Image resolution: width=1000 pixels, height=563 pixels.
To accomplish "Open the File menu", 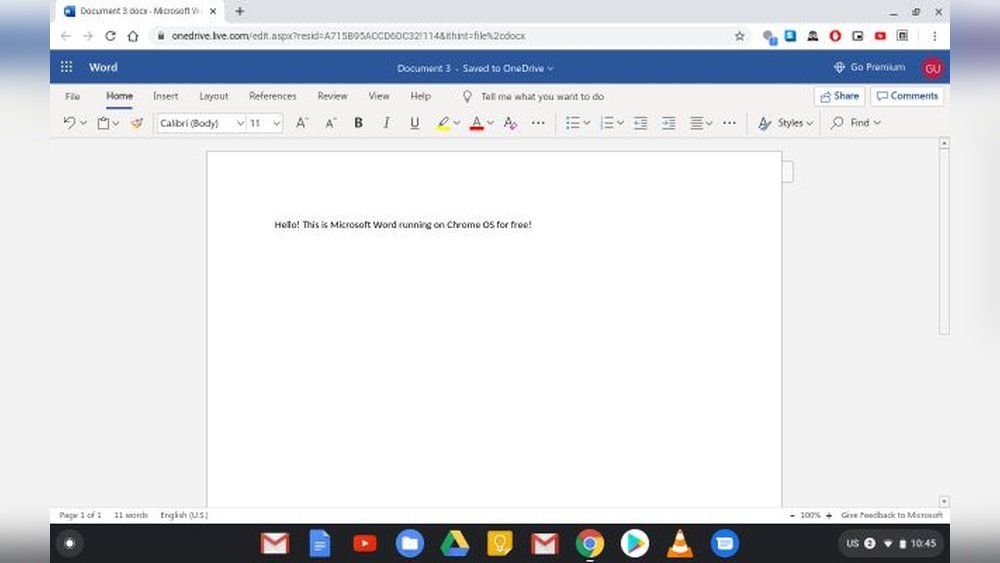I will (x=72, y=96).
